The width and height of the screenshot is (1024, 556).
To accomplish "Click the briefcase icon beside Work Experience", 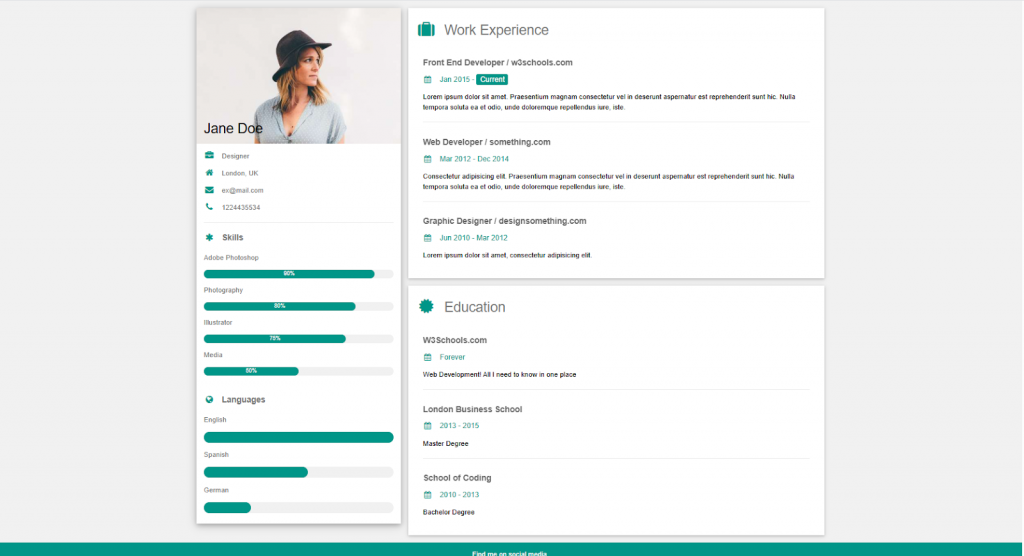I will coord(426,29).
